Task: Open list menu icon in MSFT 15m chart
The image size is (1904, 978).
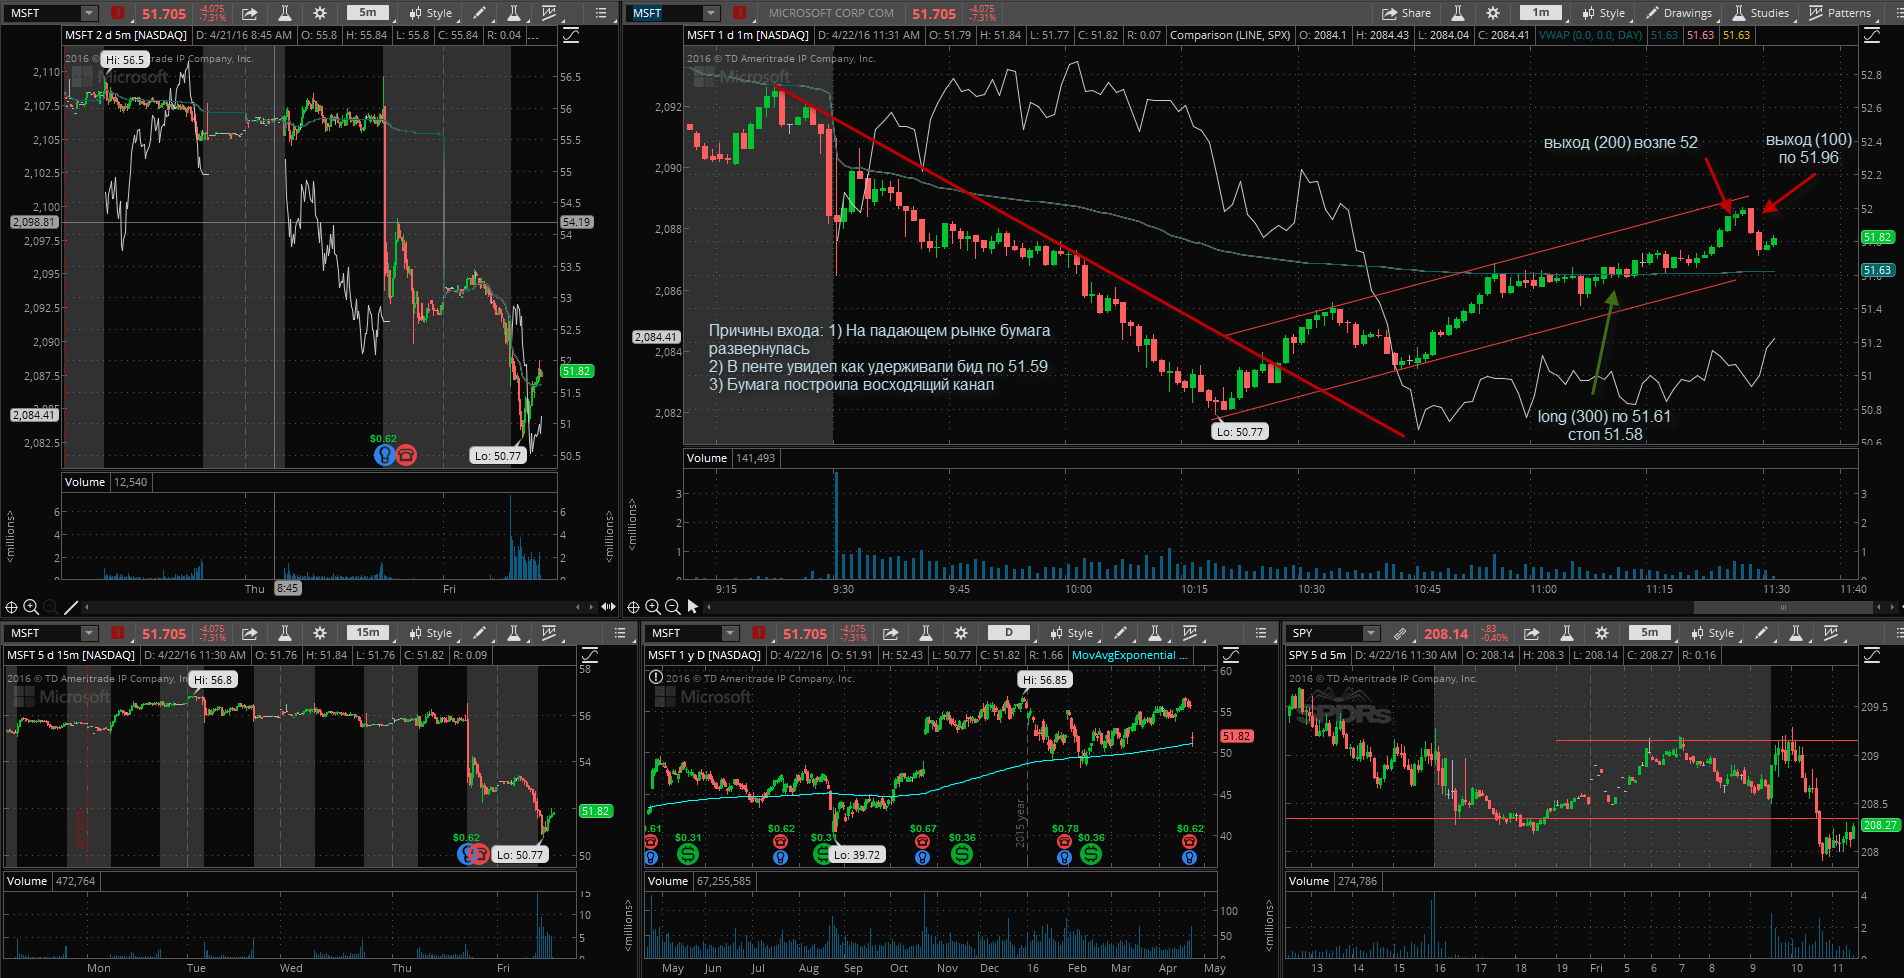Action: pos(620,633)
